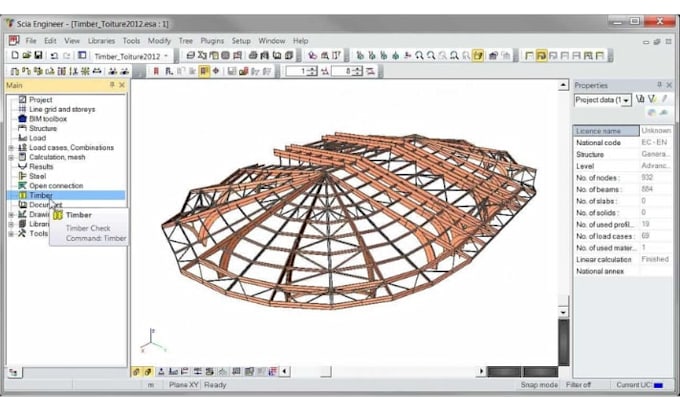680x411 pixels.
Task: Click the BIM toolbox icon
Action: [x=23, y=118]
